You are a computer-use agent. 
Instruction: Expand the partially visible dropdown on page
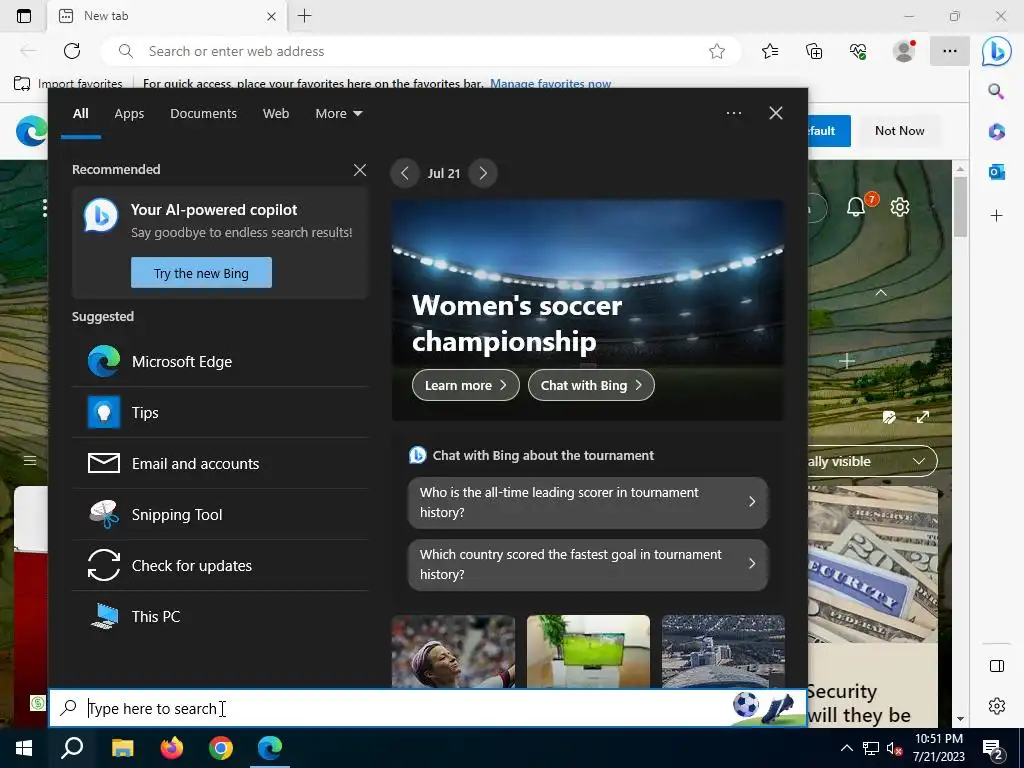point(918,462)
